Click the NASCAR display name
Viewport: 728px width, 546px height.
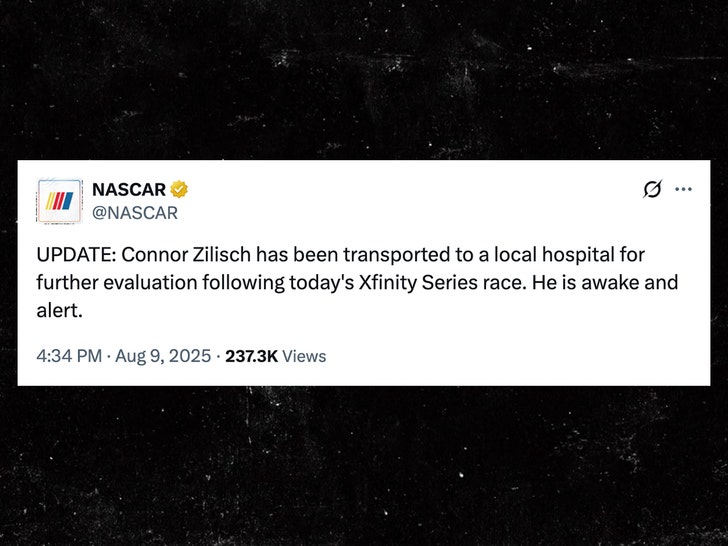129,189
